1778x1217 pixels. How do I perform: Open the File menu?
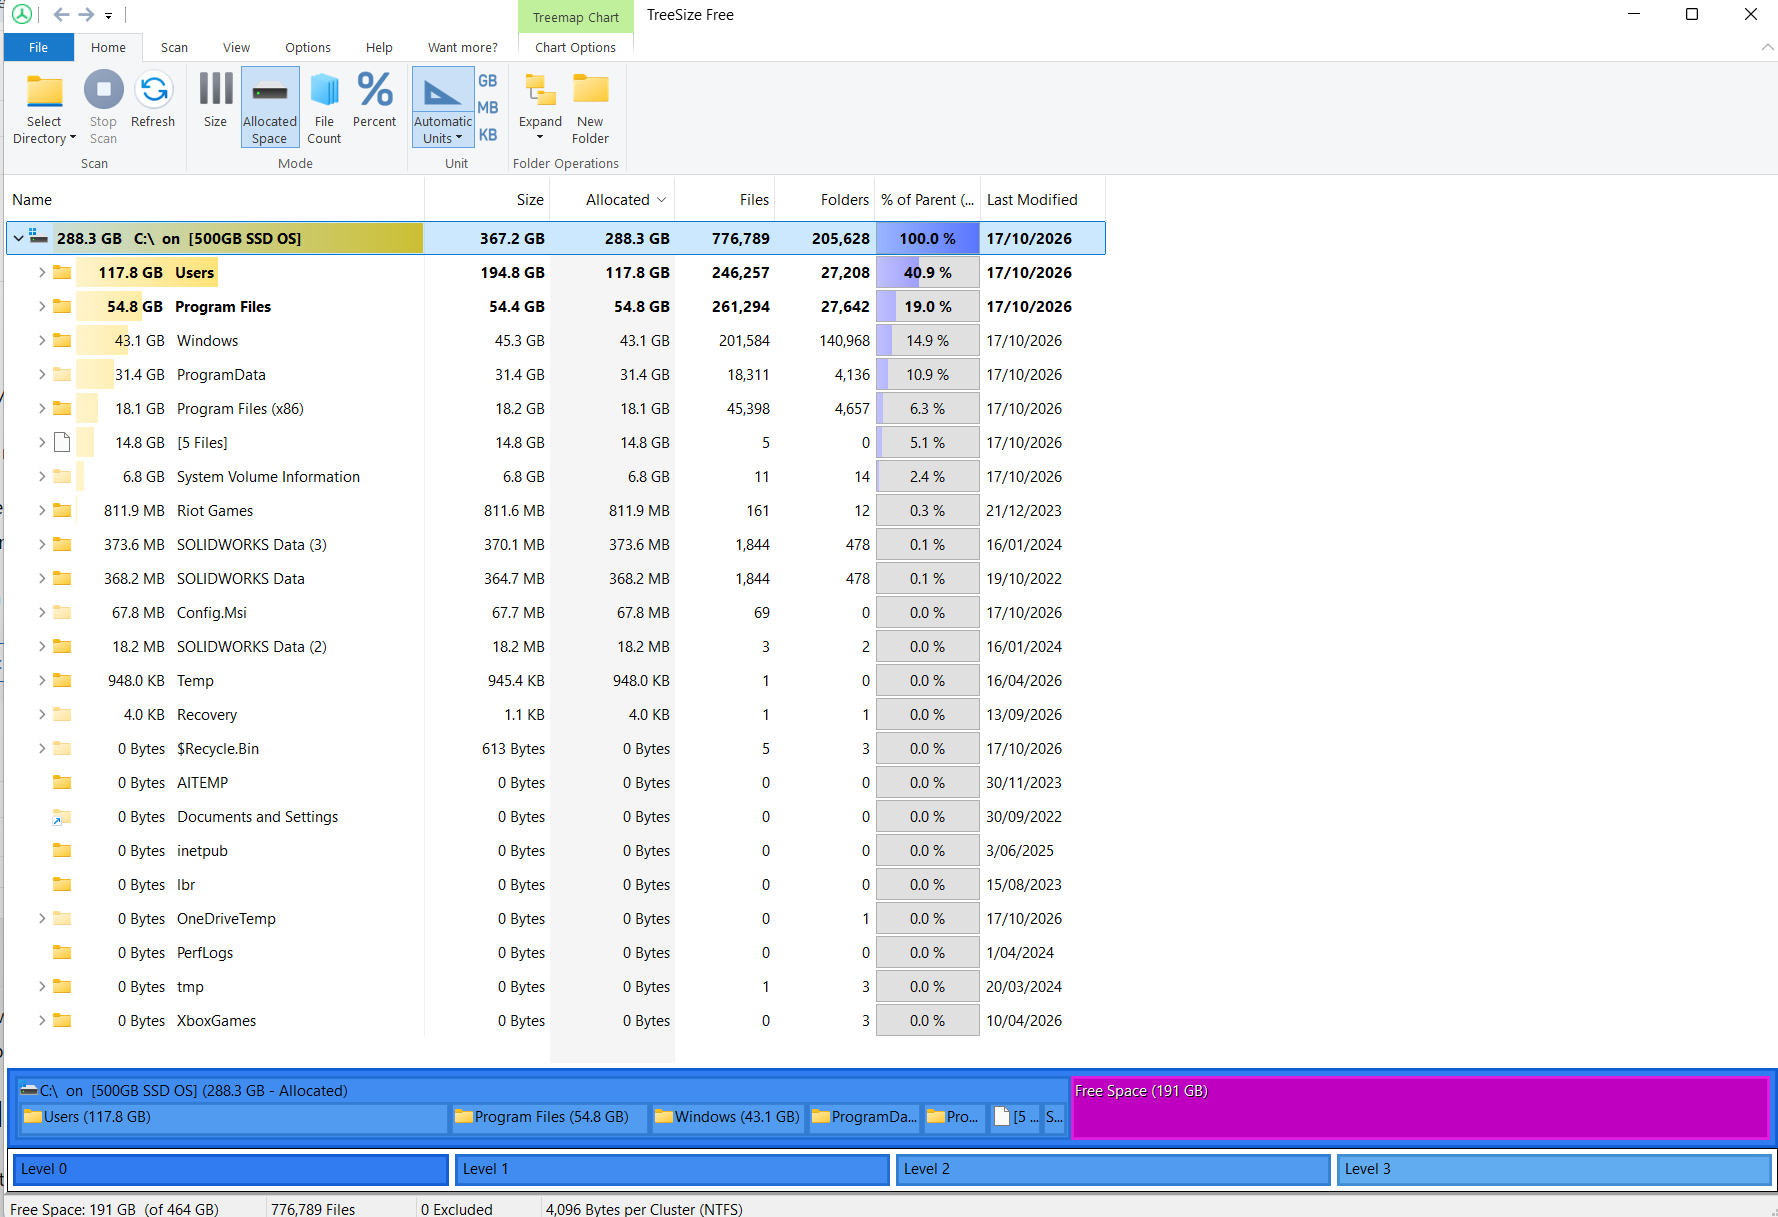[39, 47]
